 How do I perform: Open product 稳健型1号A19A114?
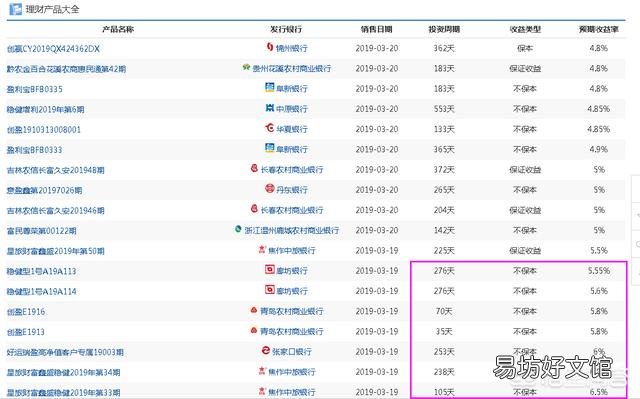(x=42, y=292)
